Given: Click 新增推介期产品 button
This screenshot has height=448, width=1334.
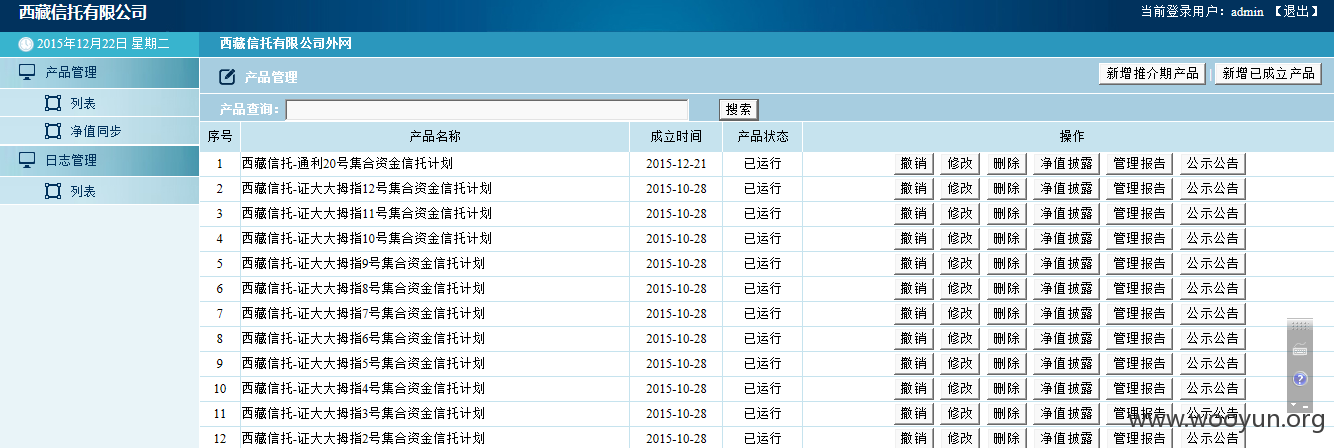Looking at the screenshot, I should click(1153, 74).
